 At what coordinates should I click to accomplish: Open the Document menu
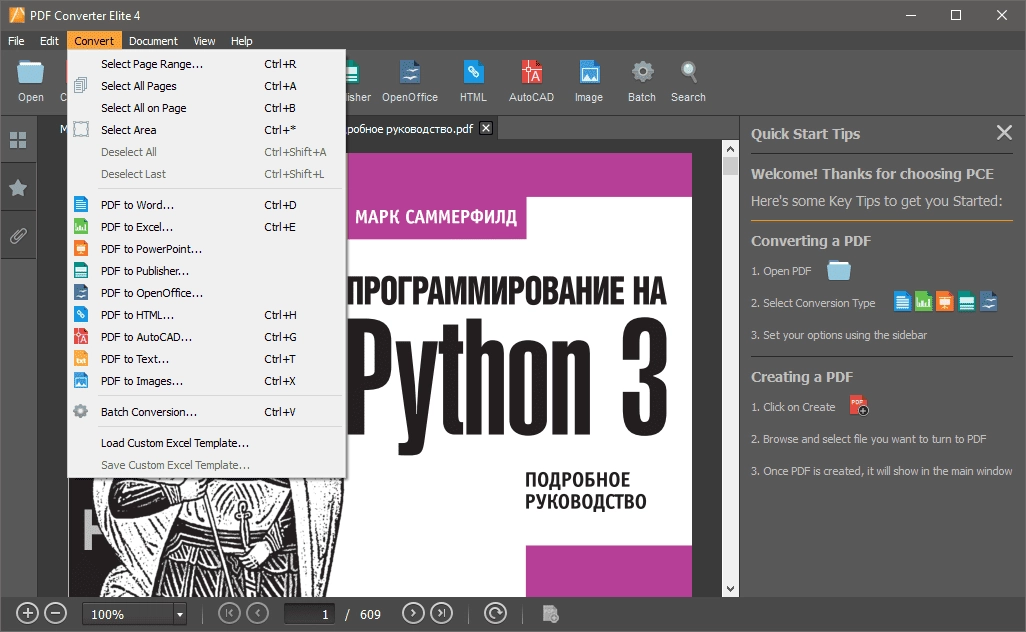click(153, 41)
